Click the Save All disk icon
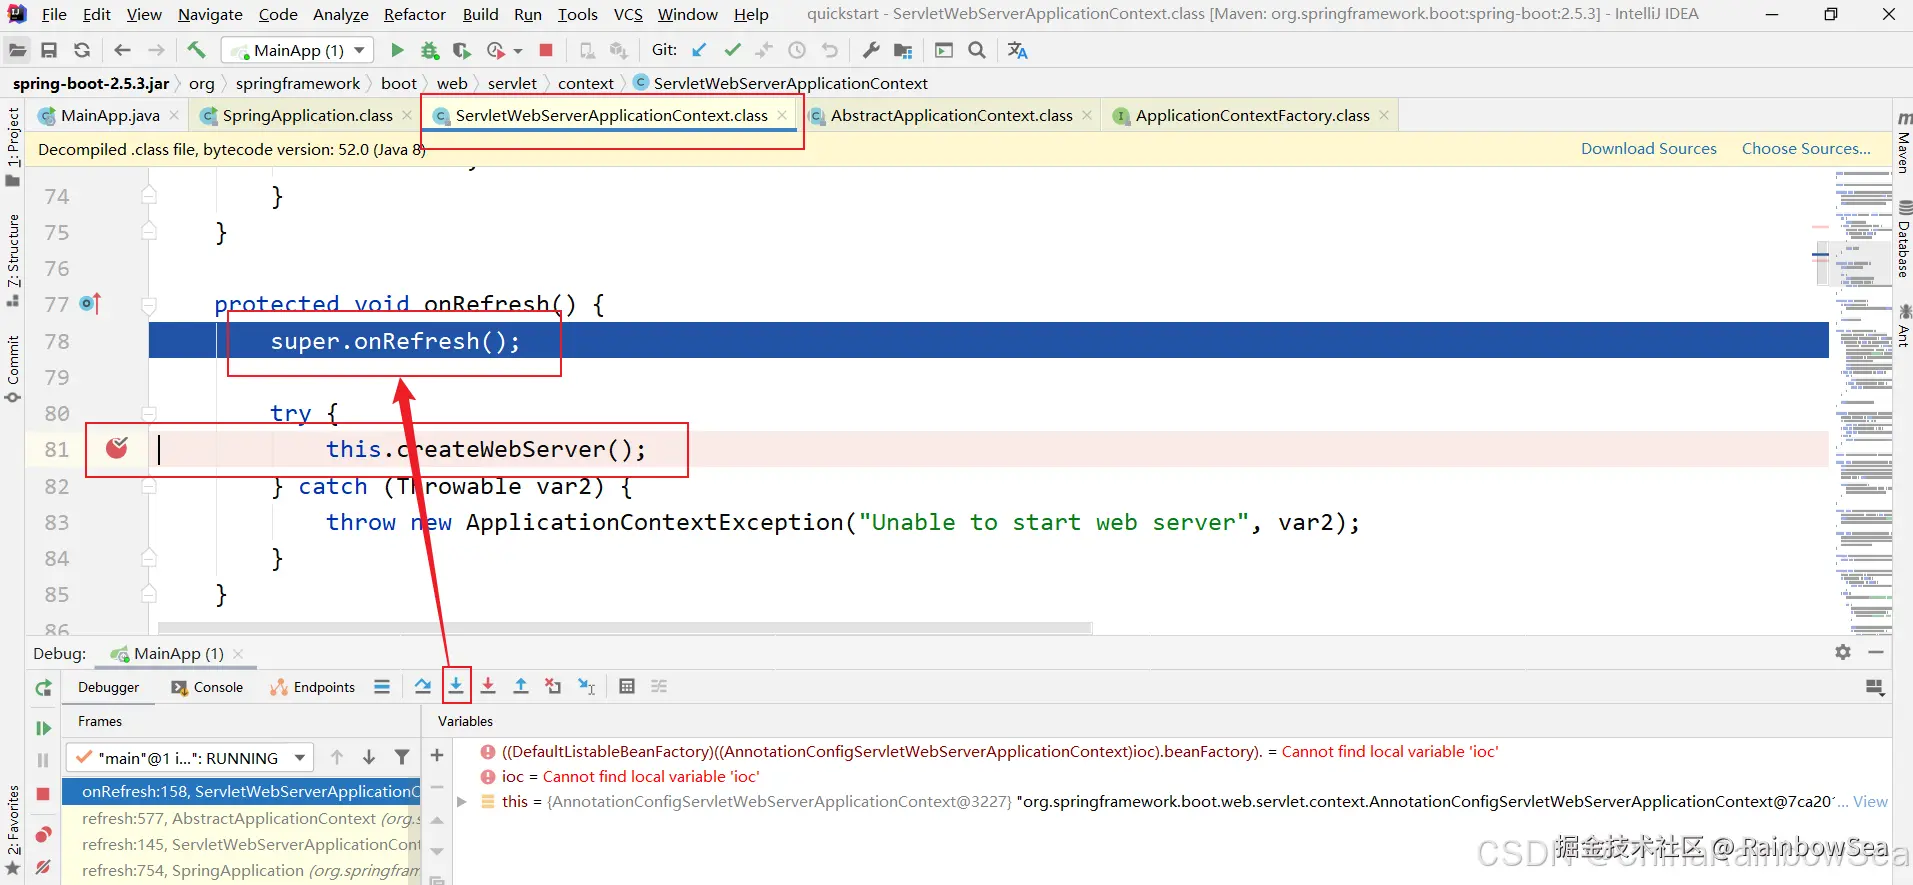Viewport: 1913px width, 885px height. coord(49,50)
